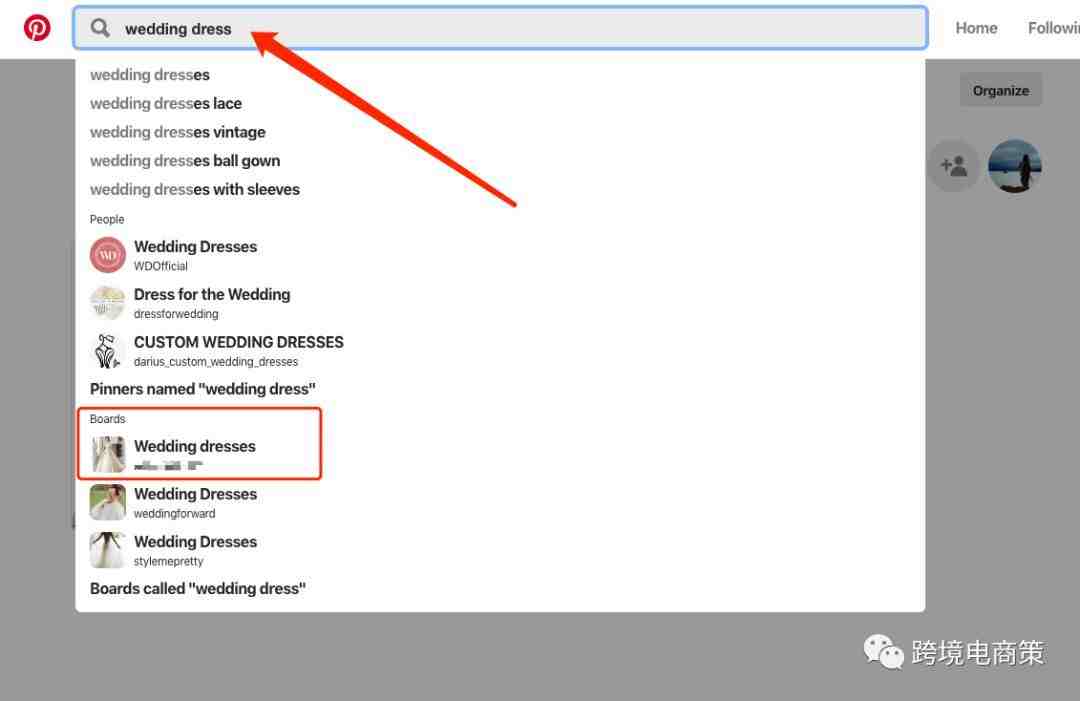This screenshot has width=1080, height=701.
Task: Choose suggestion "wedding dresses vintage"
Action: pyautogui.click(x=178, y=132)
